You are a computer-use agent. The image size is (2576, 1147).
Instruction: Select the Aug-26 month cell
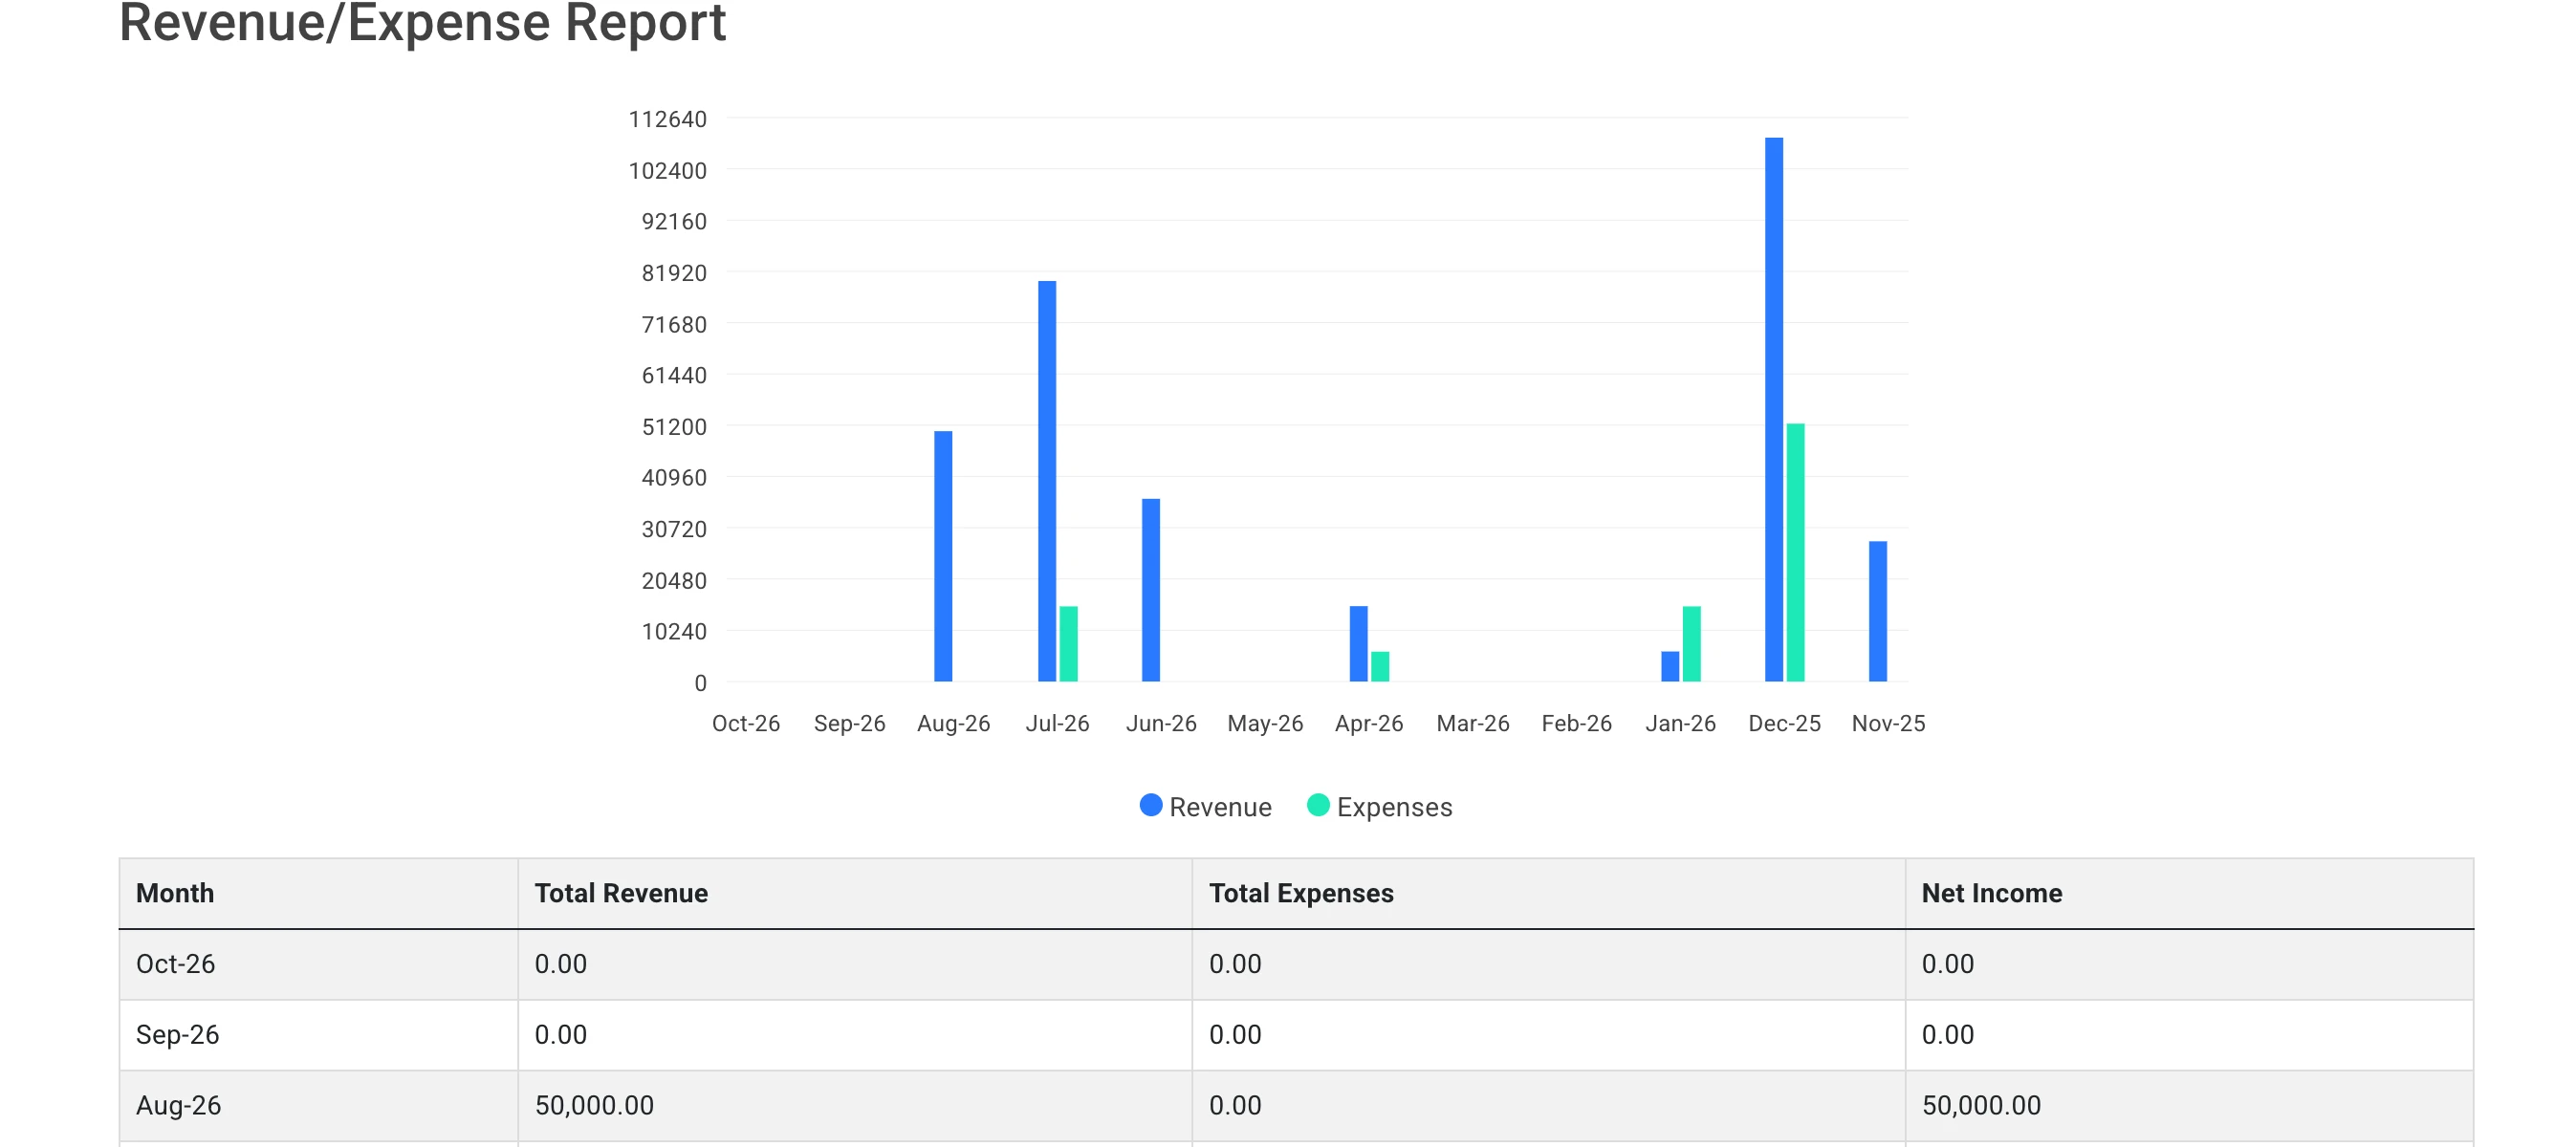(x=318, y=1106)
